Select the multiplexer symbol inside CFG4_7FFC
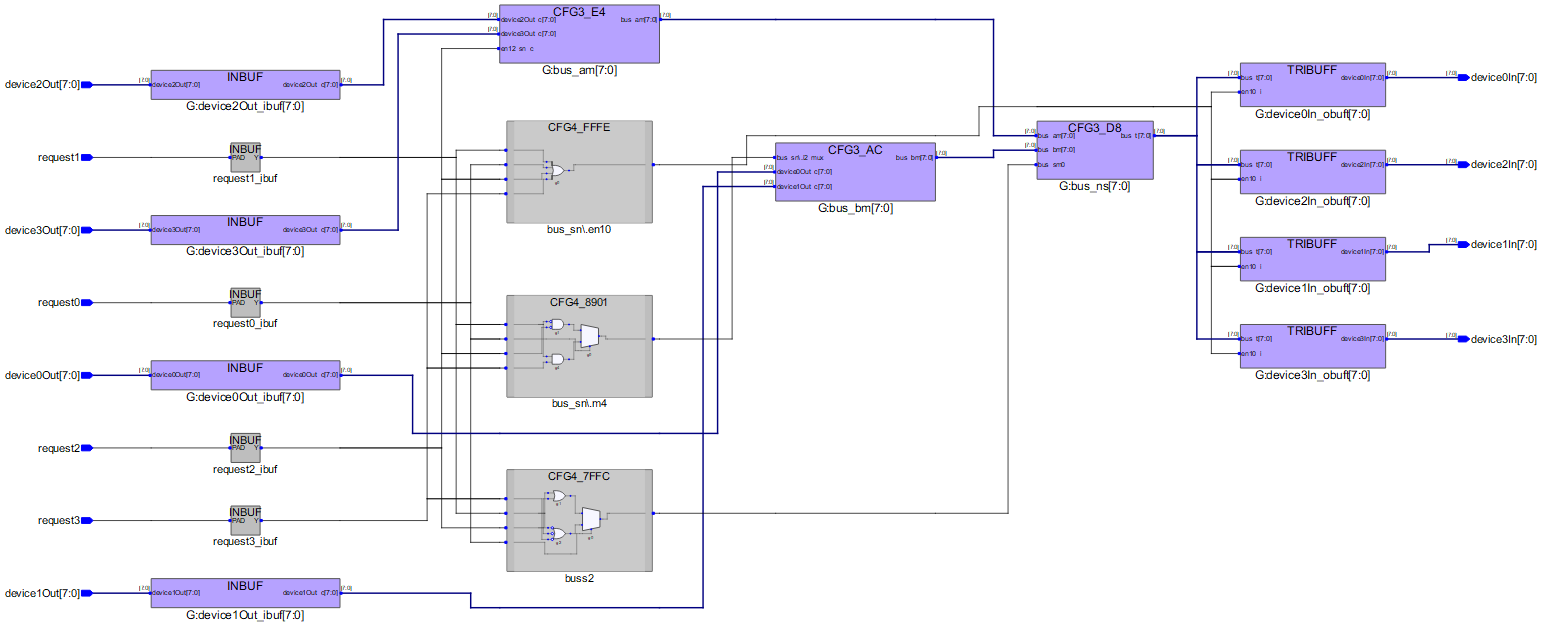 pyautogui.click(x=591, y=517)
